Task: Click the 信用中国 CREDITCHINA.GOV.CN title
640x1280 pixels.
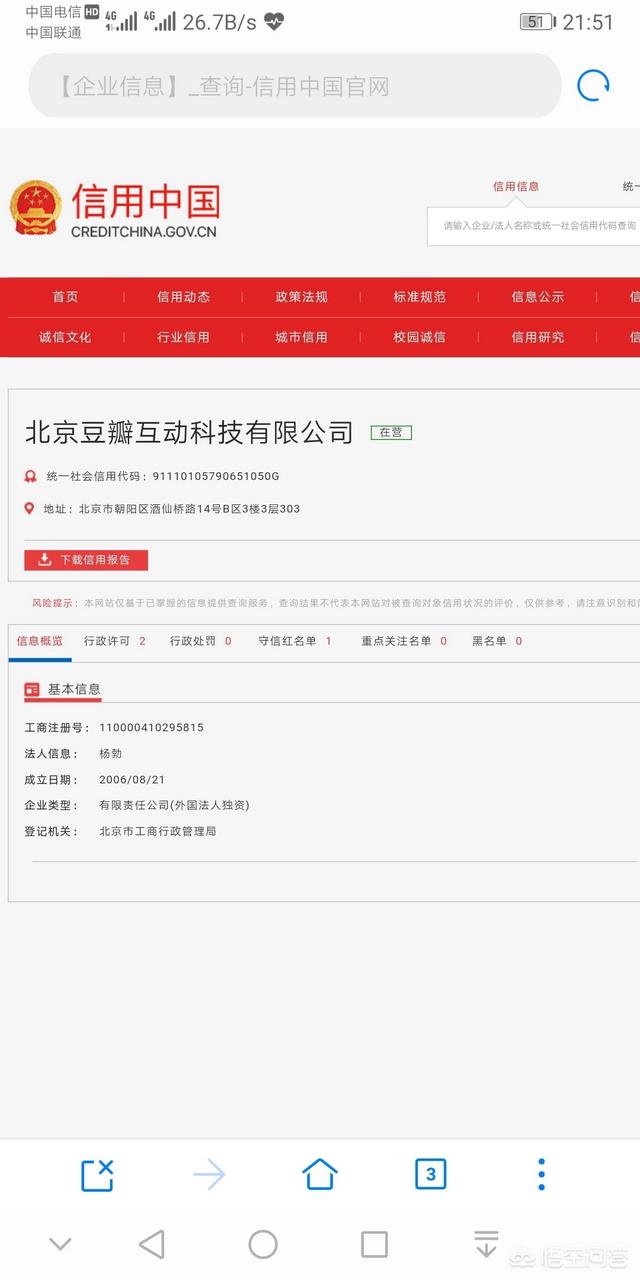Action: click(x=145, y=210)
